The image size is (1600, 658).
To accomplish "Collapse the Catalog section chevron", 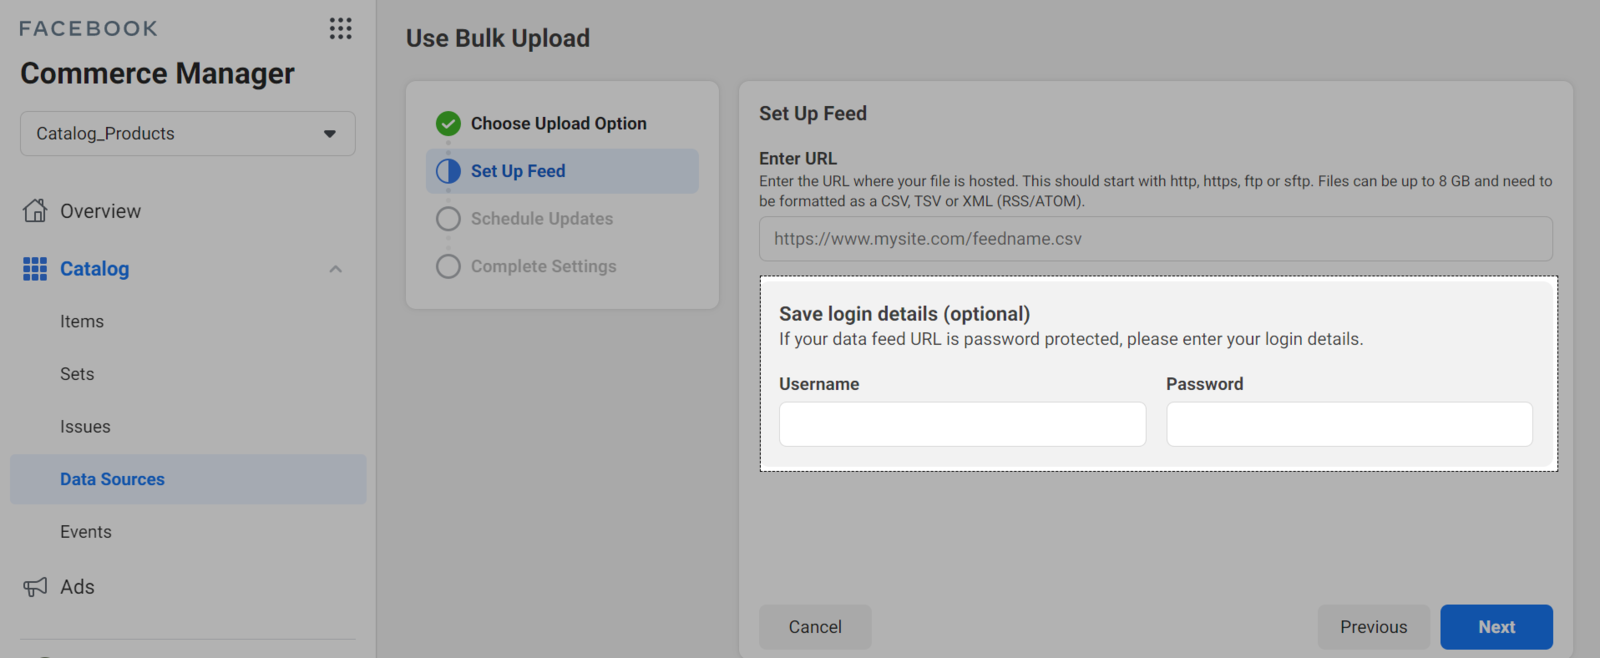I will tap(336, 269).
